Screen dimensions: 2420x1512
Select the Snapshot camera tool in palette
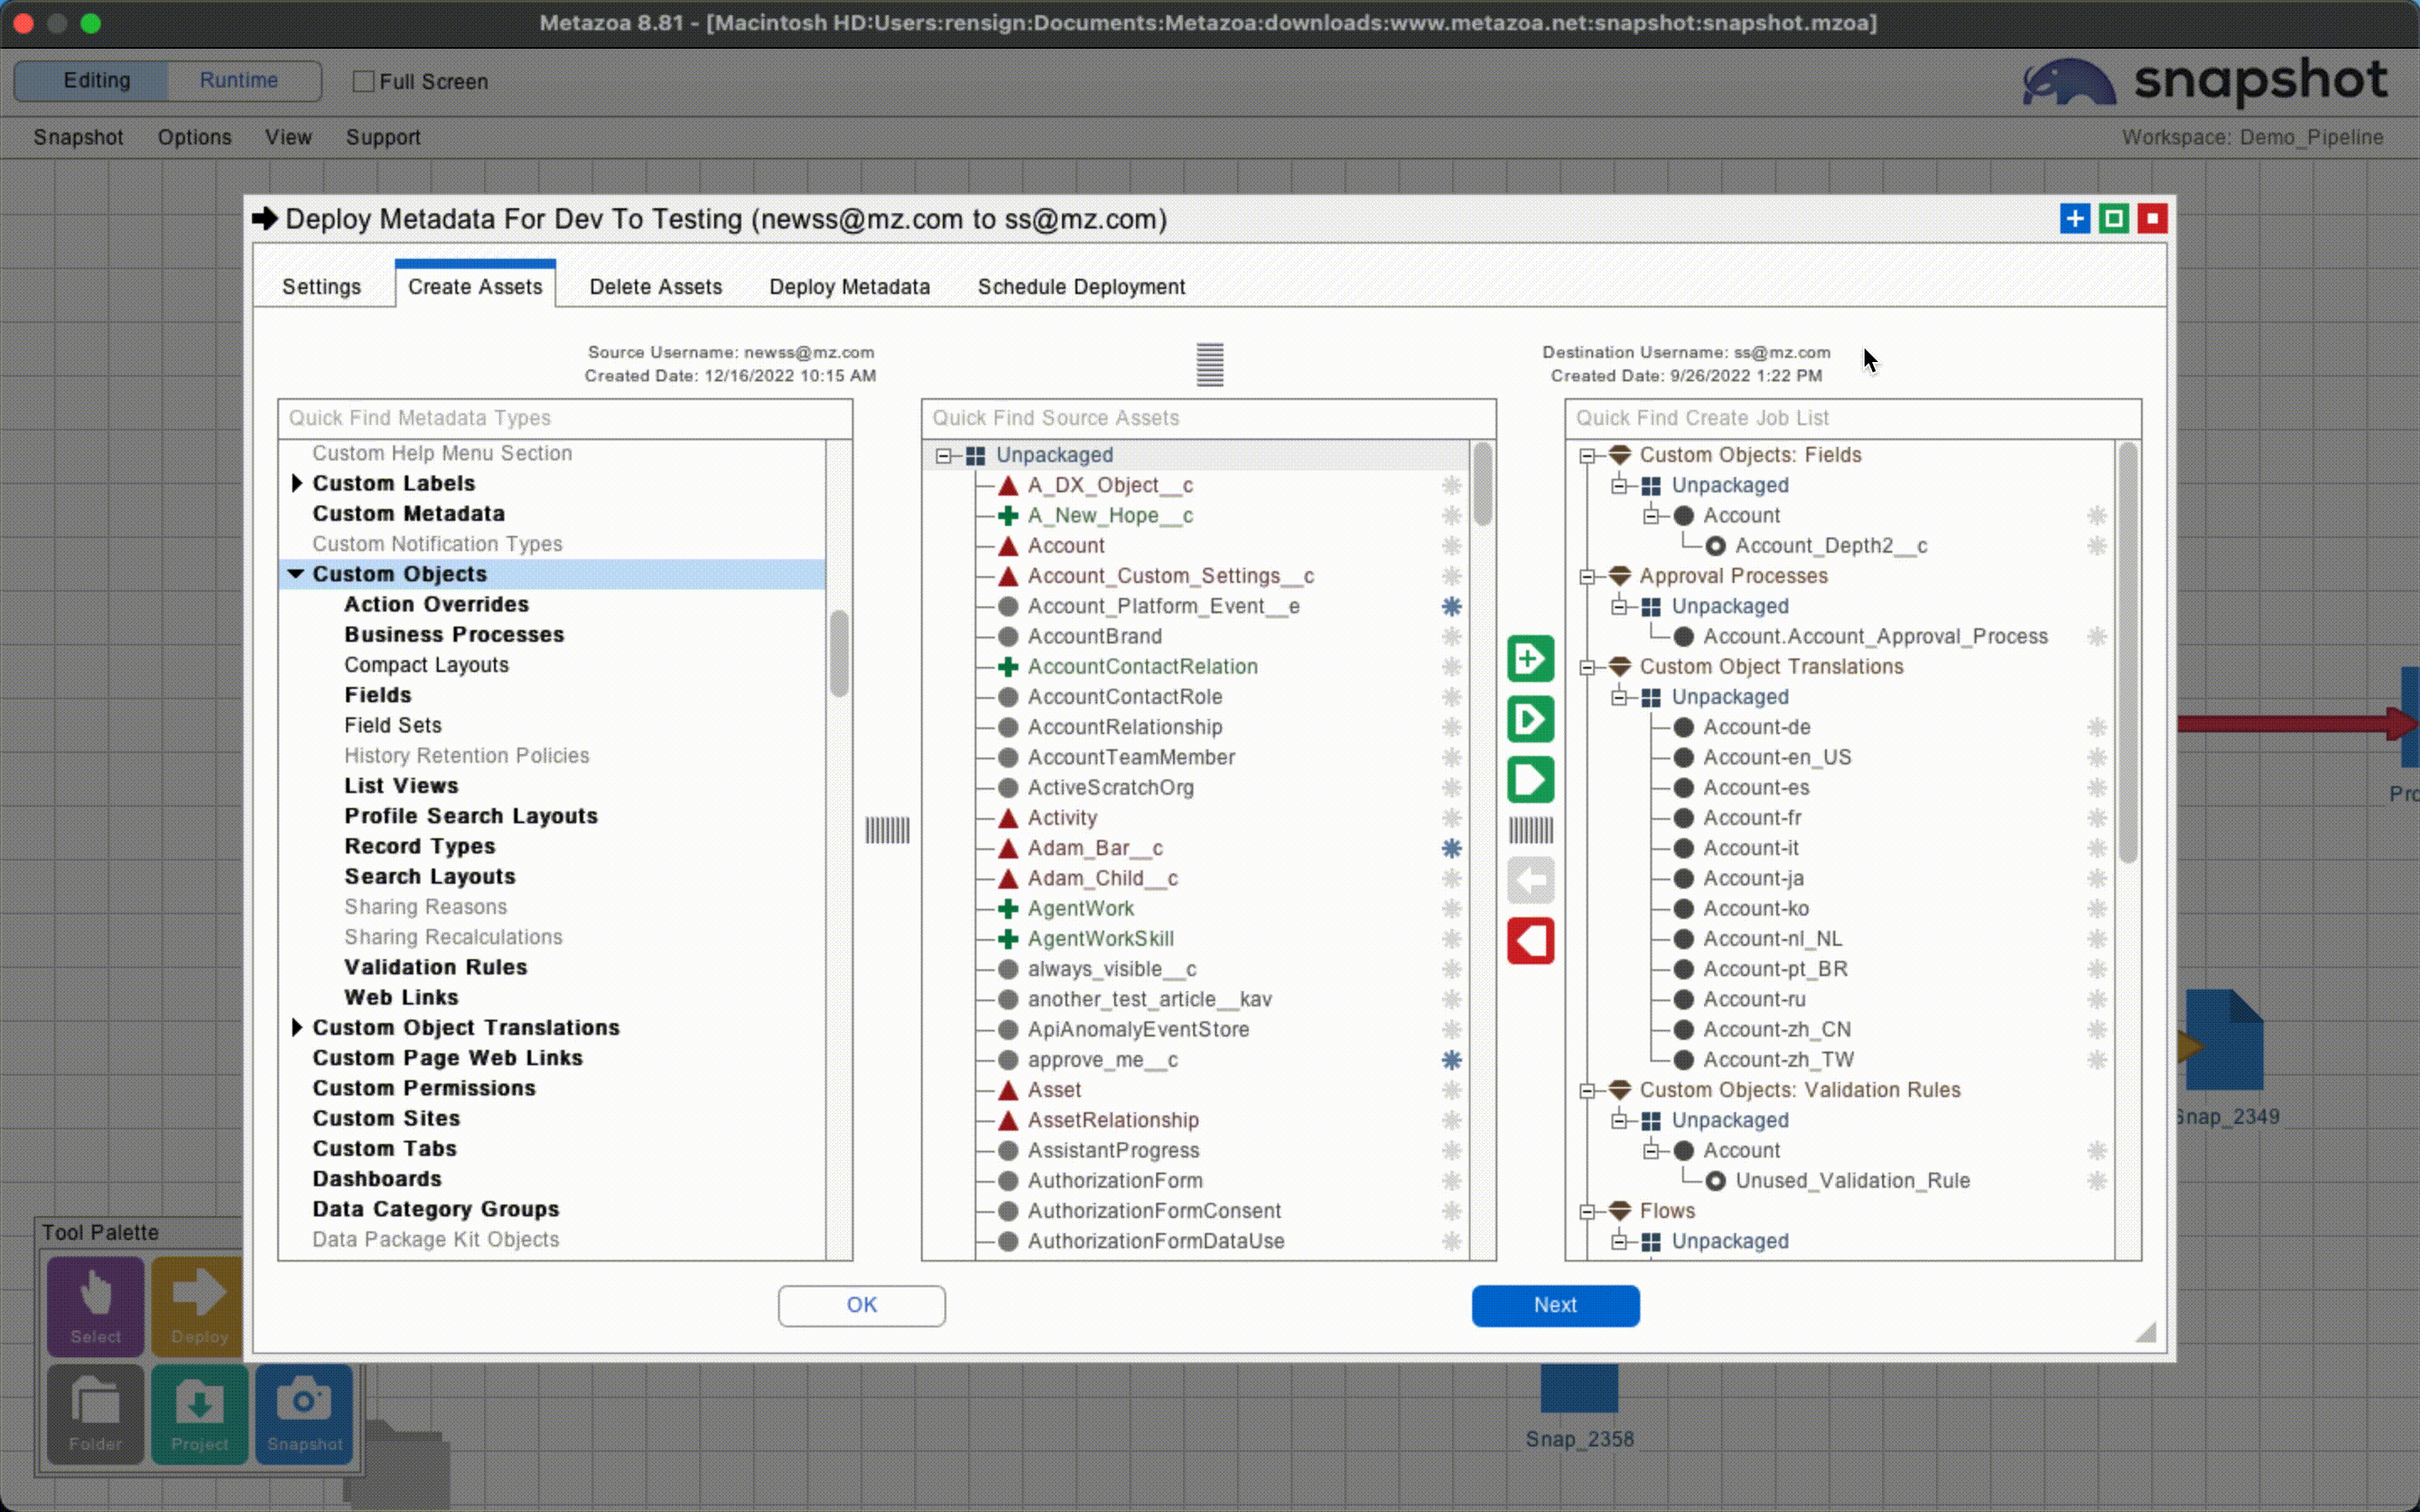click(304, 1414)
